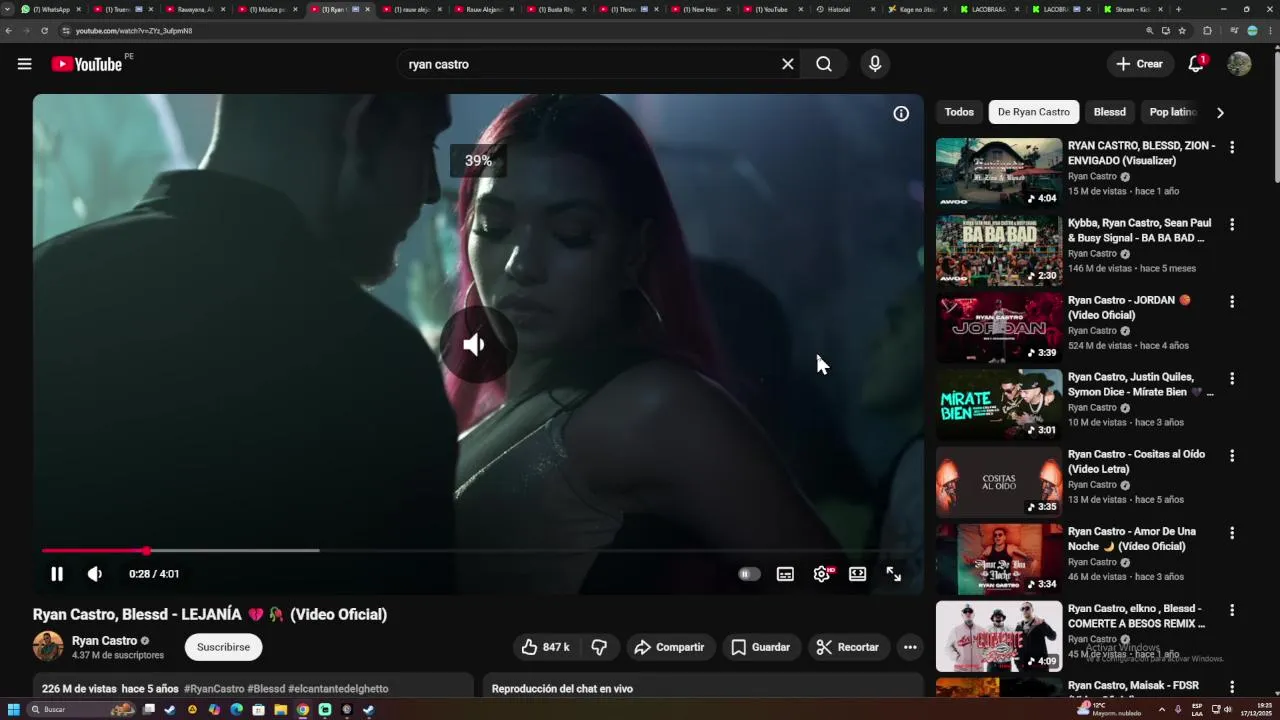Viewport: 1280px width, 720px height.
Task: Open the BA BA BAD video thumbnail
Action: (999, 250)
